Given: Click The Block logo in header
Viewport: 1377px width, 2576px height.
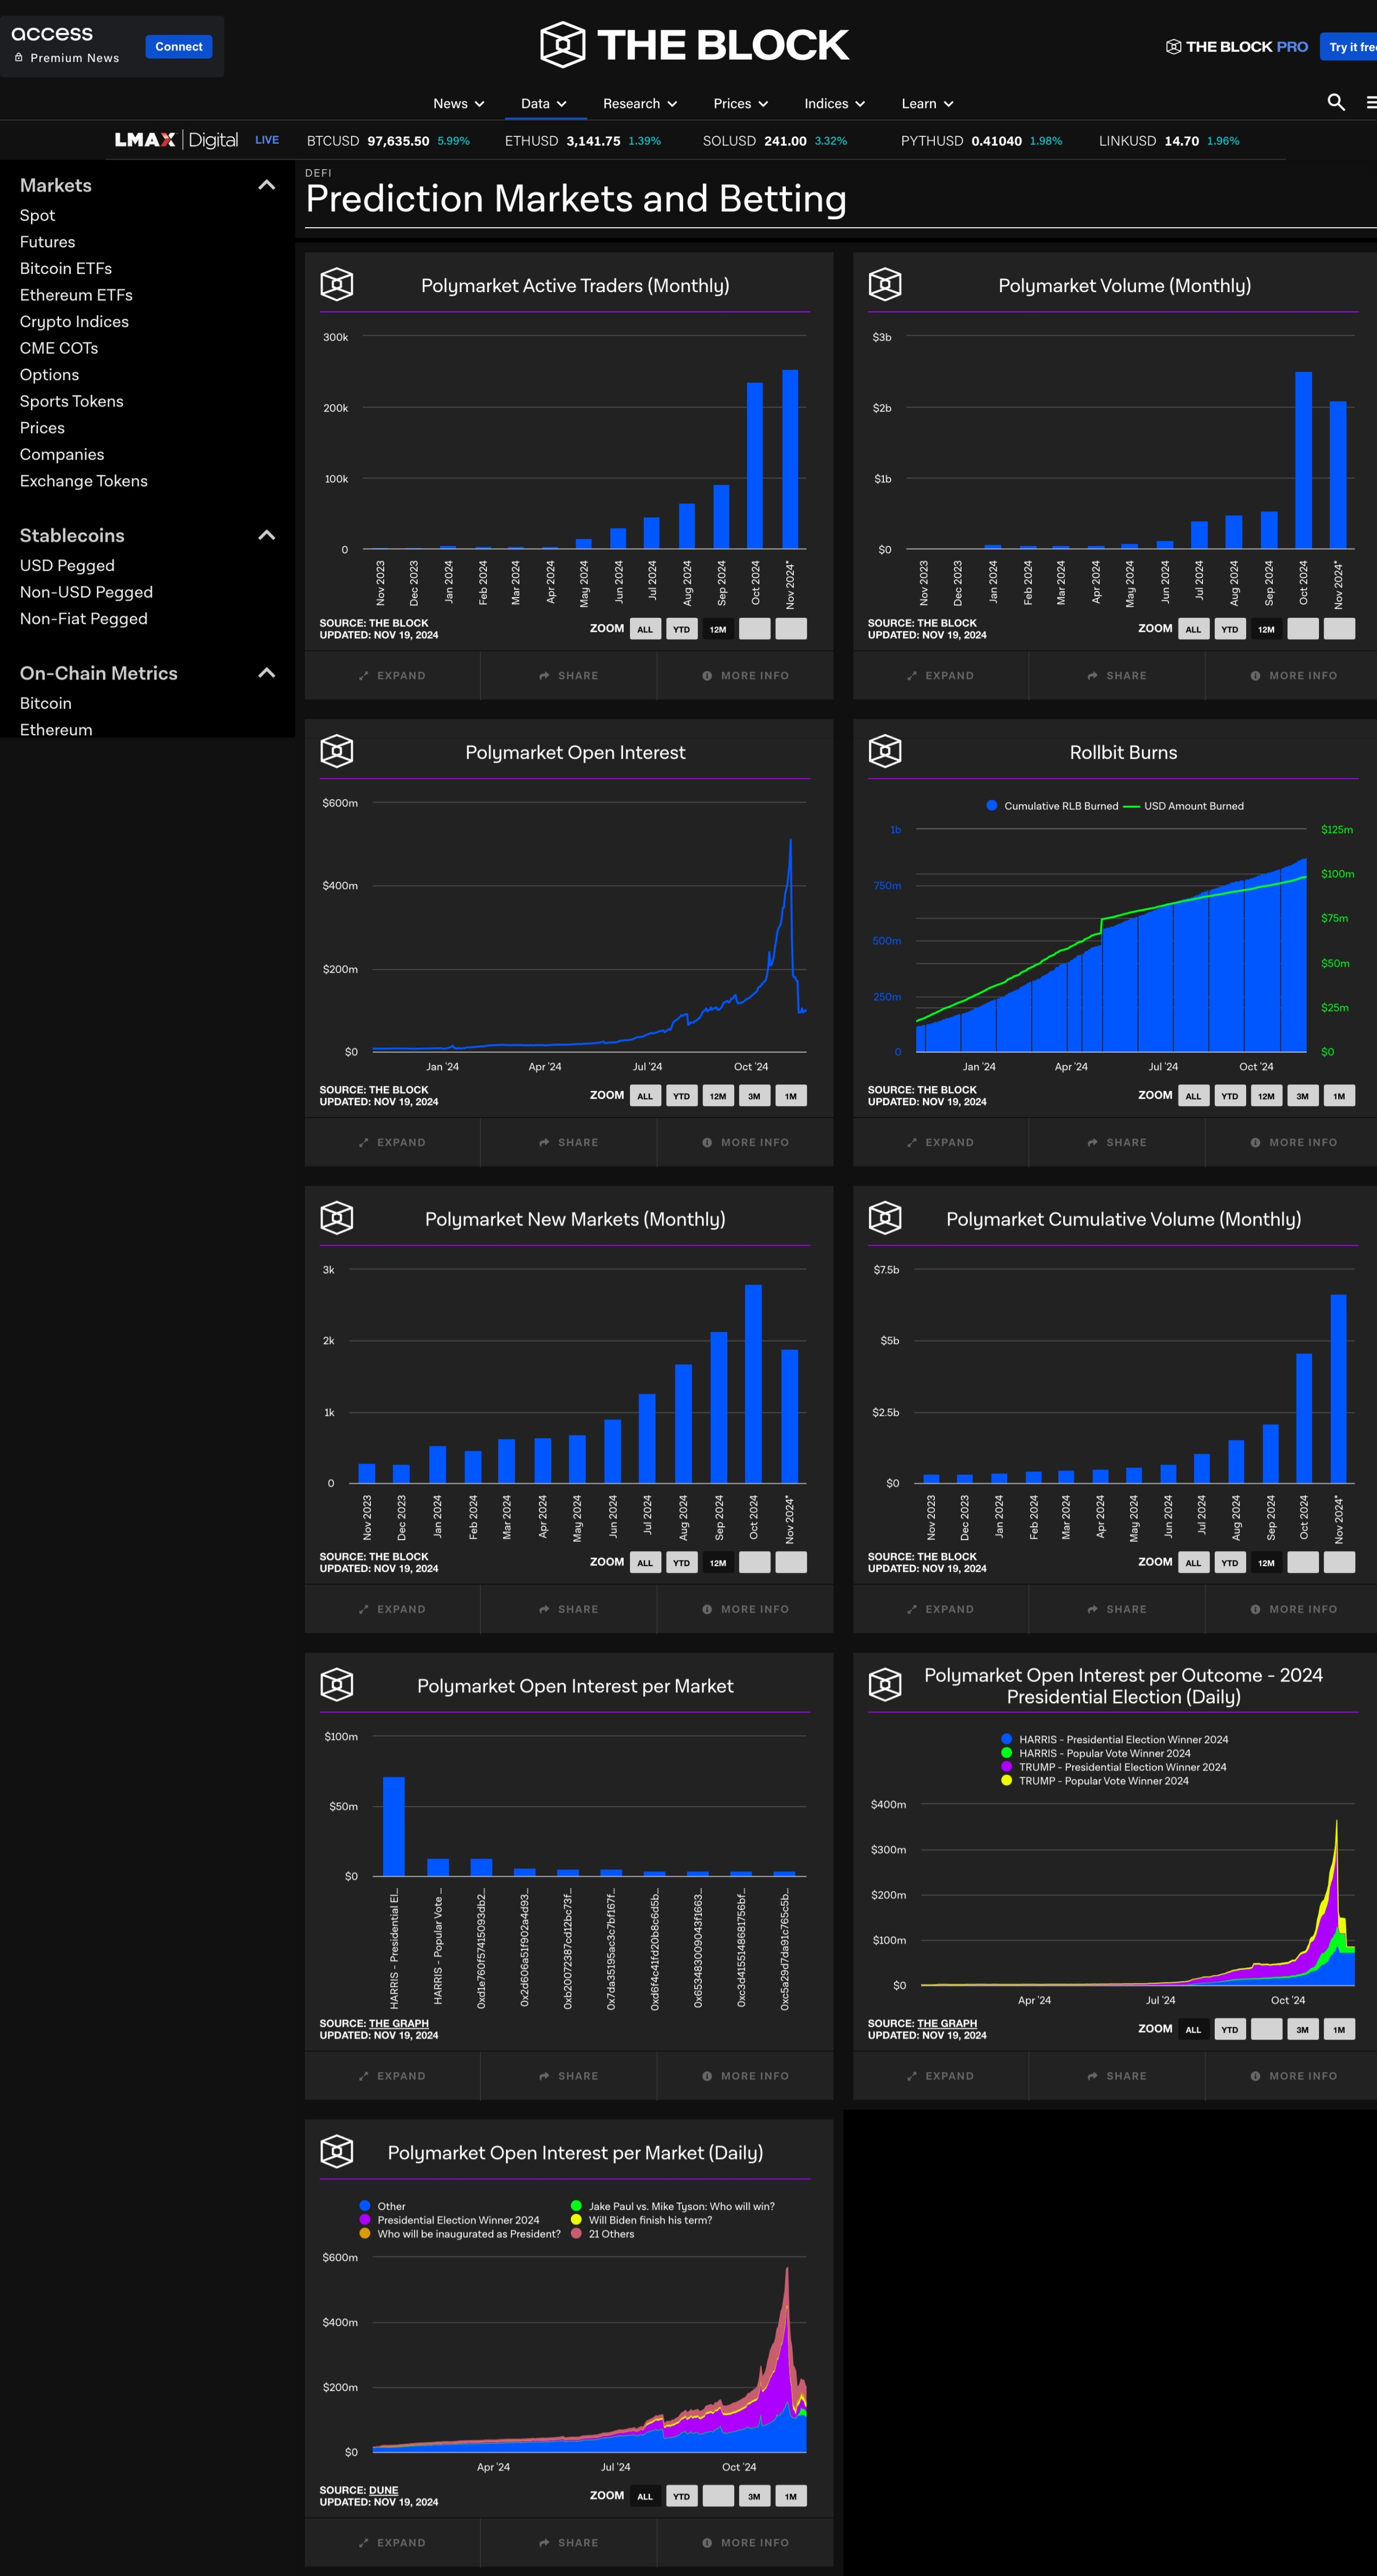Looking at the screenshot, I should pyautogui.click(x=694, y=45).
